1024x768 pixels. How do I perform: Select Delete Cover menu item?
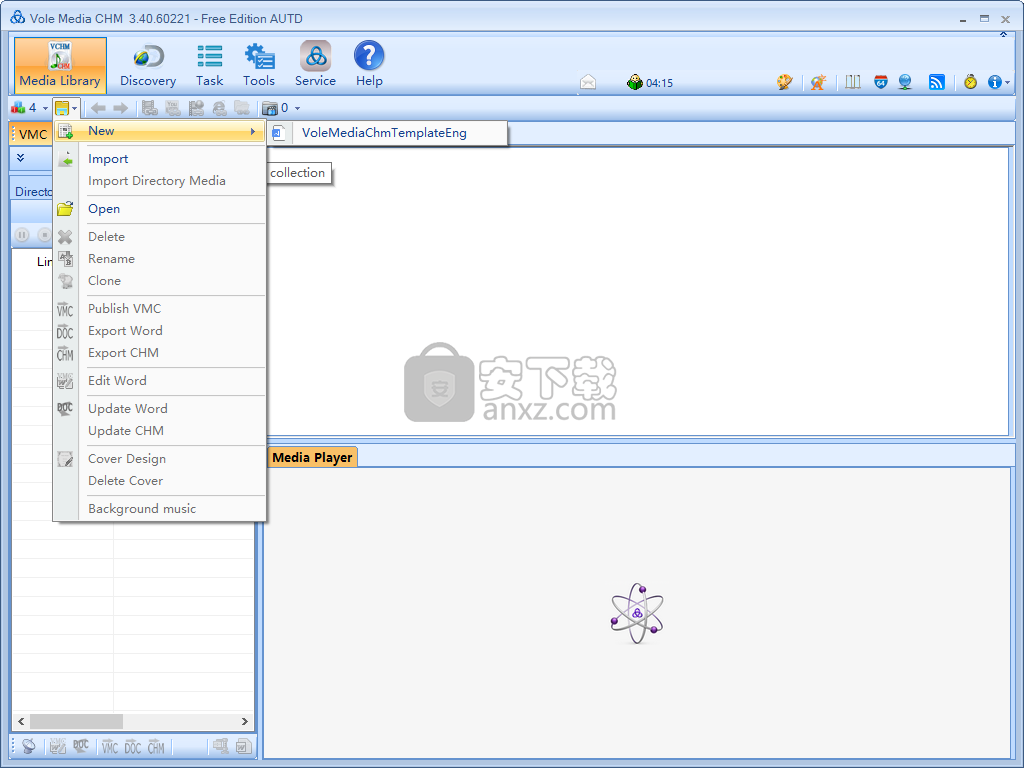(x=159, y=481)
